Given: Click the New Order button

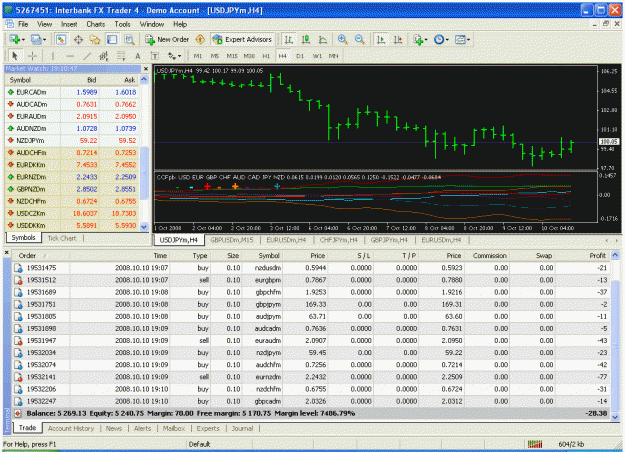Looking at the screenshot, I should click(167, 39).
